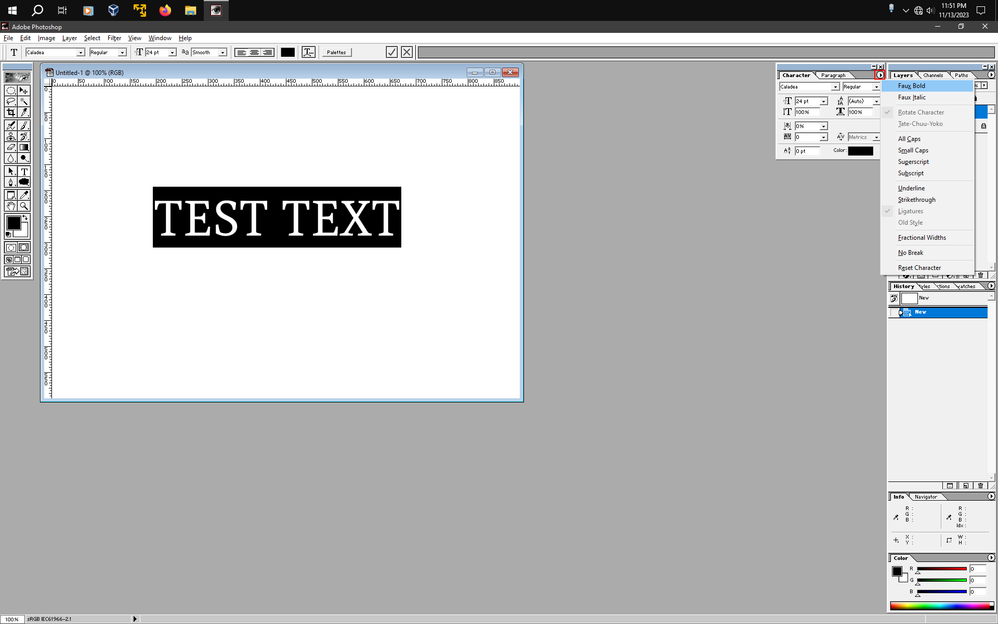Select the Gradient tool
The image size is (998, 624).
click(x=22, y=148)
